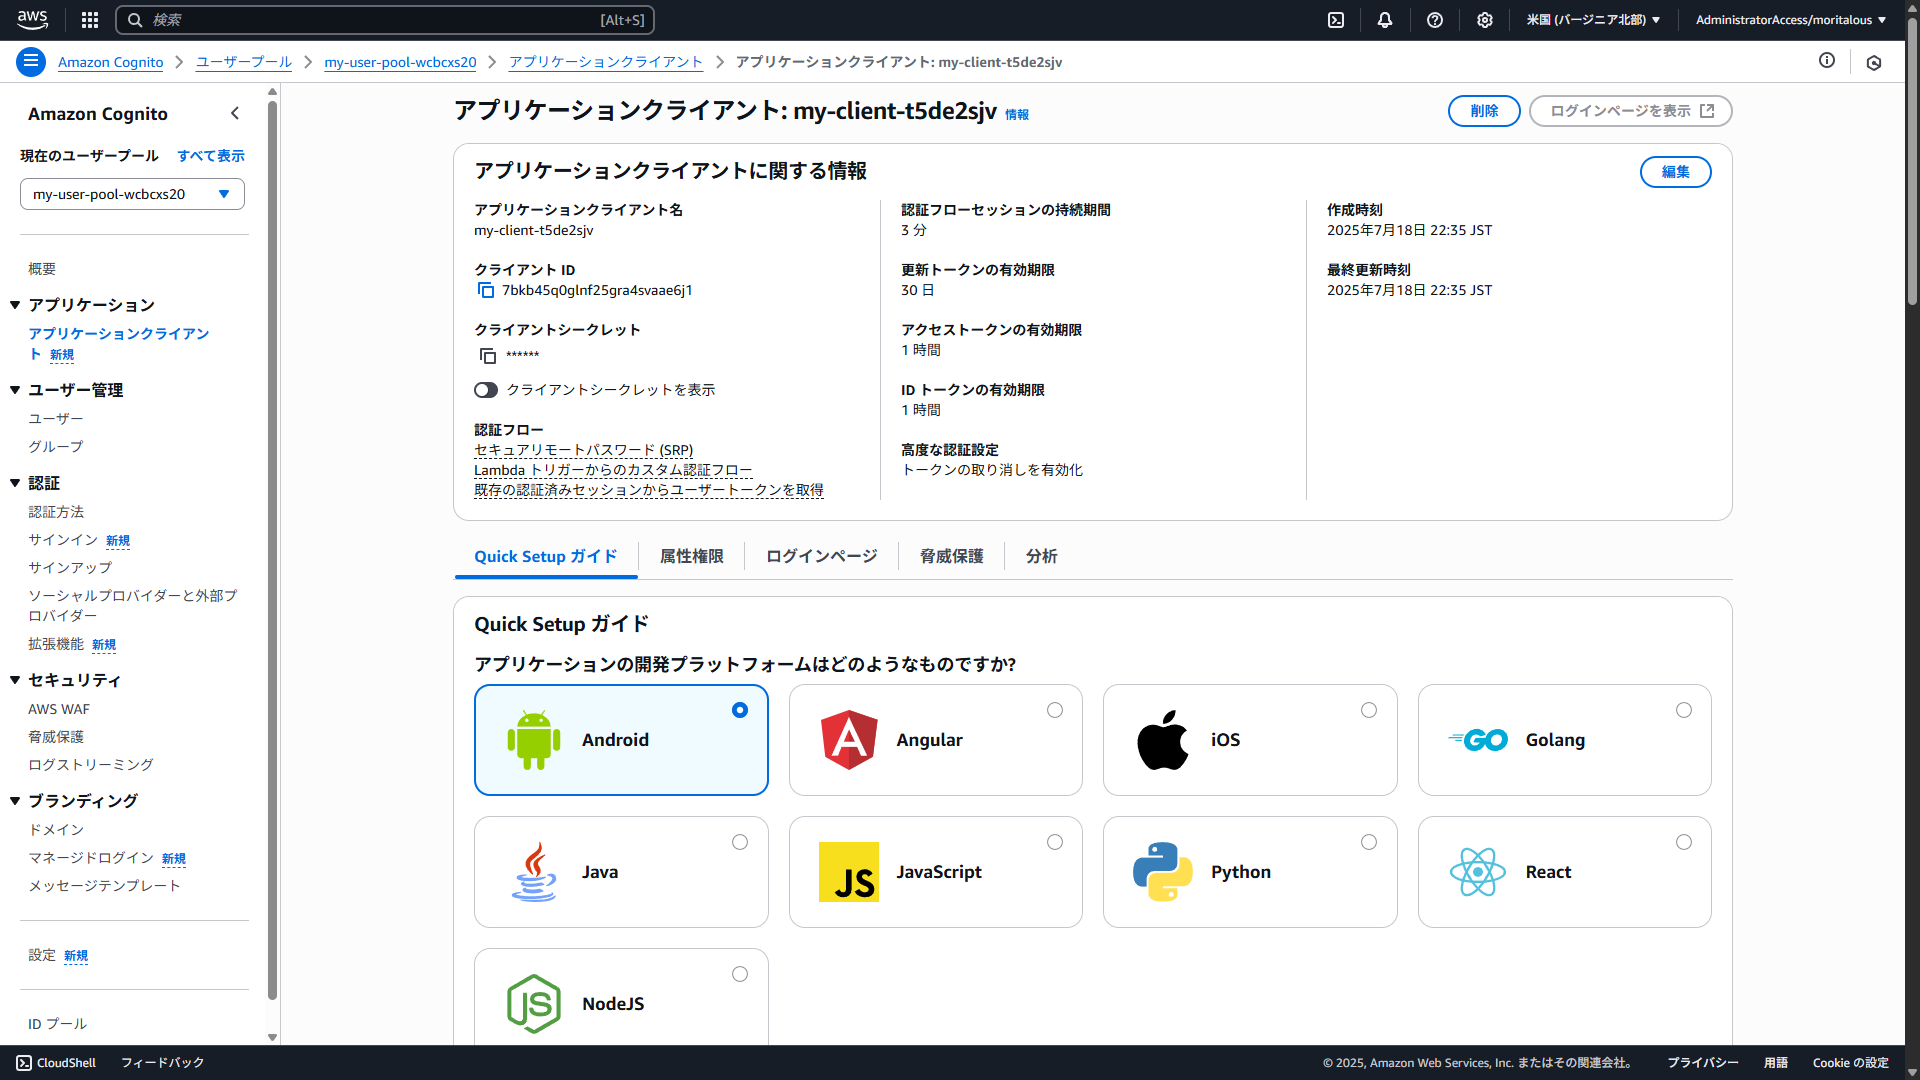Screen dimensions: 1920x1080
Task: Copy the client secret value
Action: tap(487, 355)
